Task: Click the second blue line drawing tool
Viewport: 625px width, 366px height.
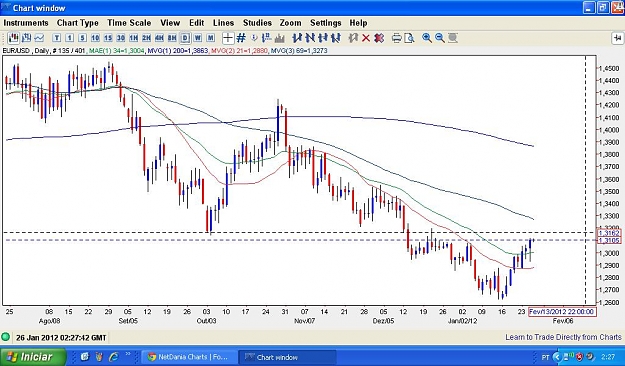Action: (x=310, y=38)
